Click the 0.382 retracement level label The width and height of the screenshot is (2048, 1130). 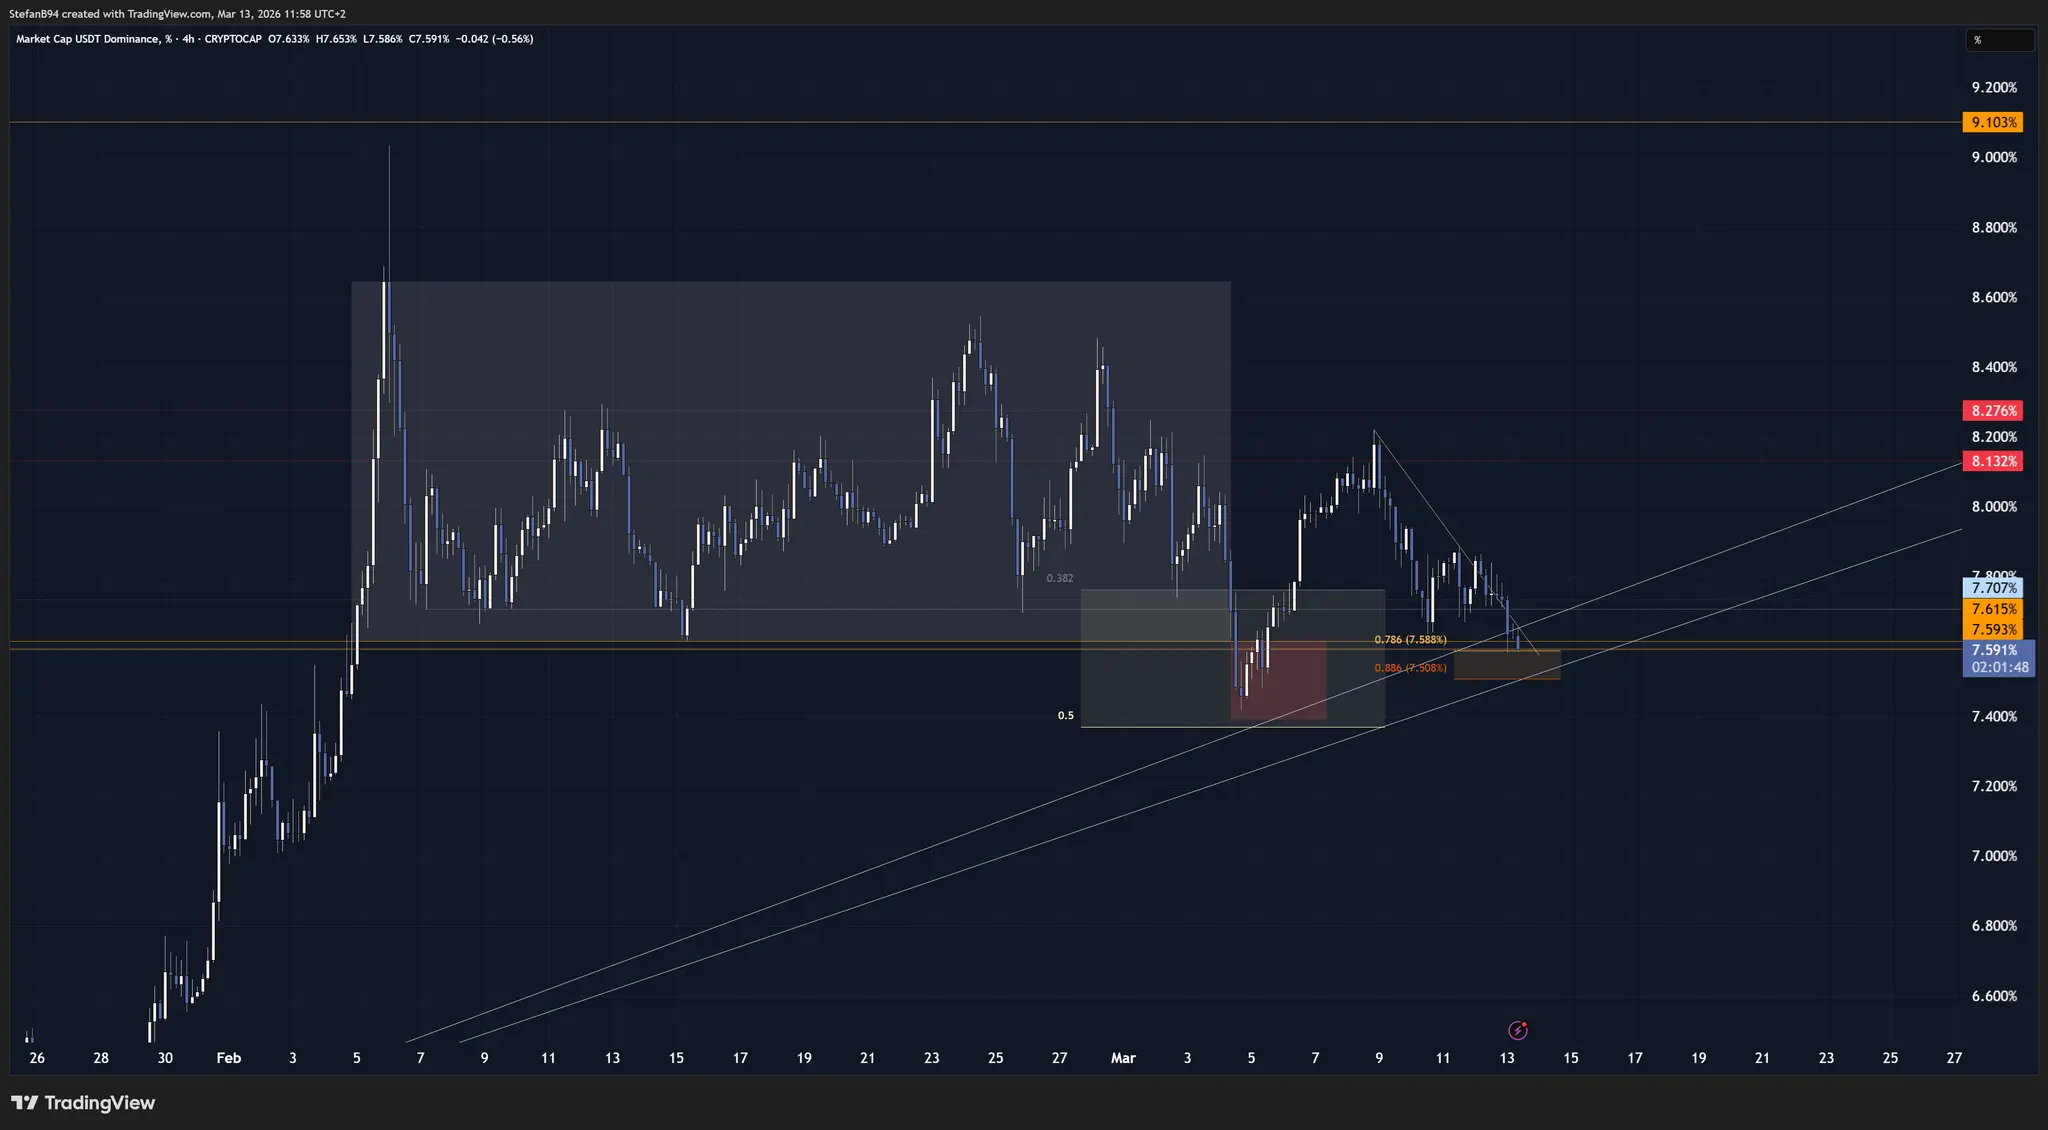pyautogui.click(x=1060, y=578)
